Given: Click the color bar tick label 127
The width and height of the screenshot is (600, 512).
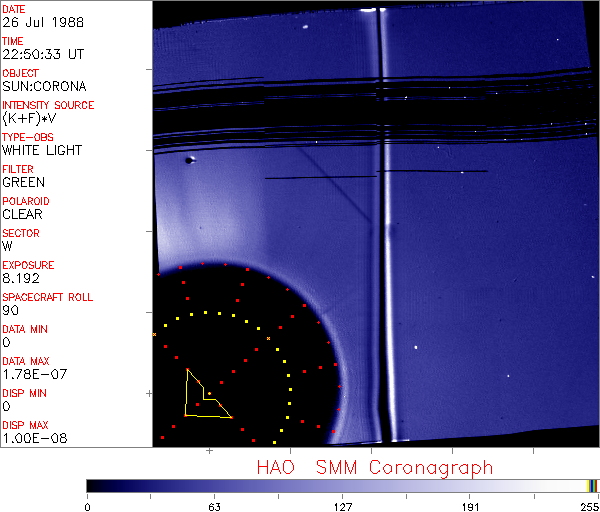Looking at the screenshot, I should click(x=342, y=506).
